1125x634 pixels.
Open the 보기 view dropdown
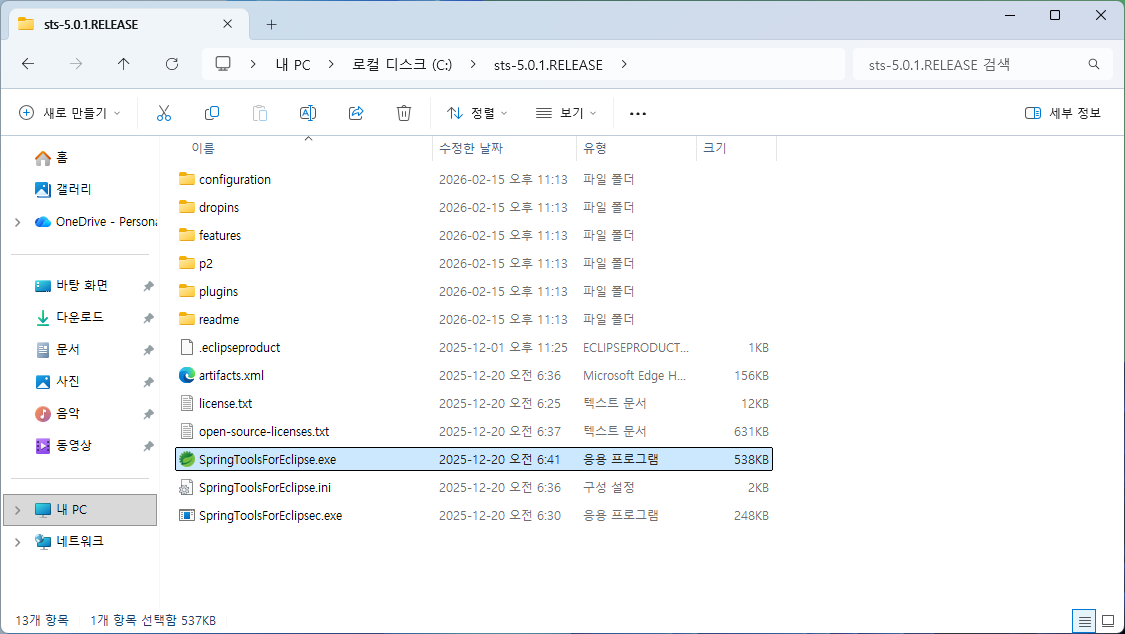click(566, 113)
